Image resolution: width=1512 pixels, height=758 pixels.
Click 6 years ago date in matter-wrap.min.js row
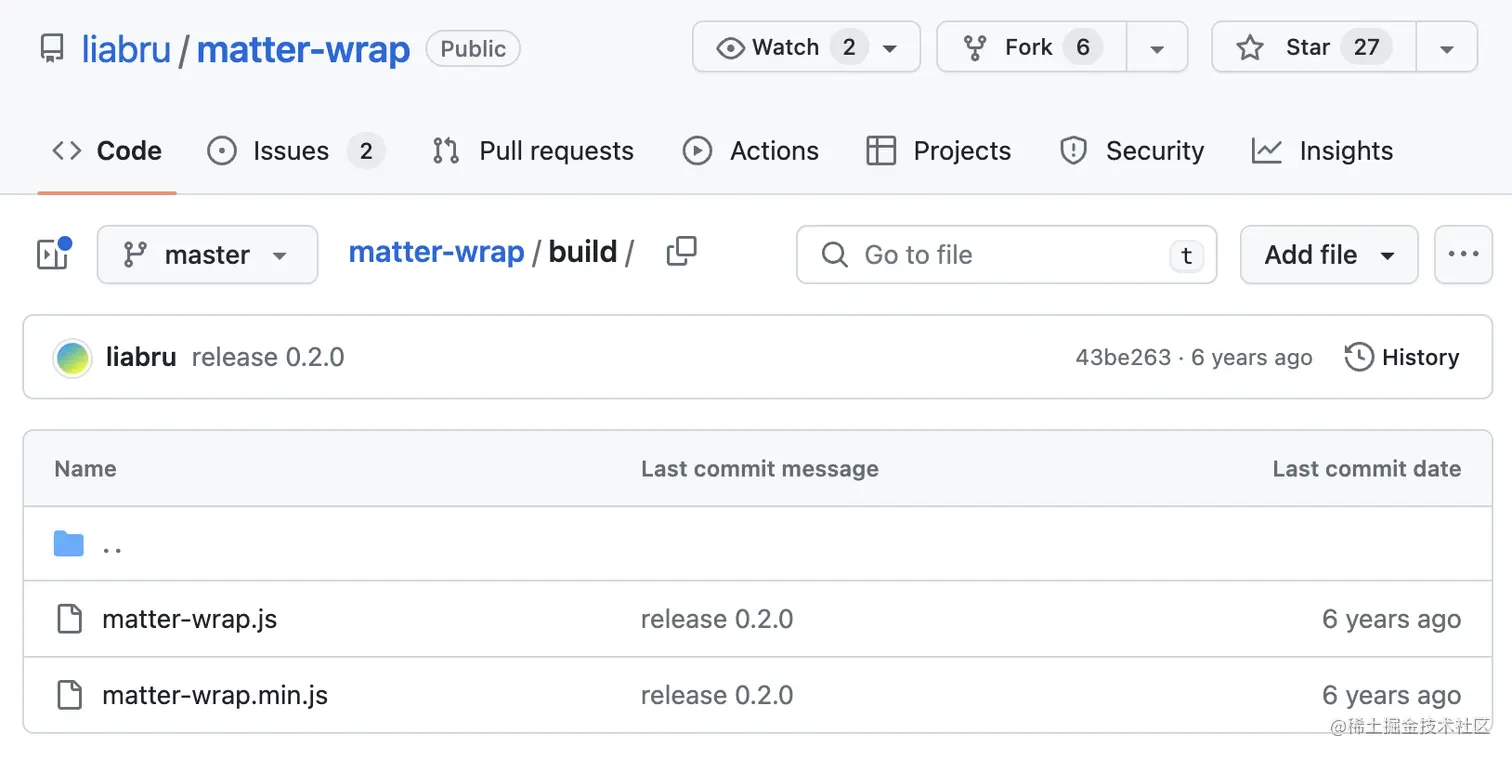click(1391, 696)
